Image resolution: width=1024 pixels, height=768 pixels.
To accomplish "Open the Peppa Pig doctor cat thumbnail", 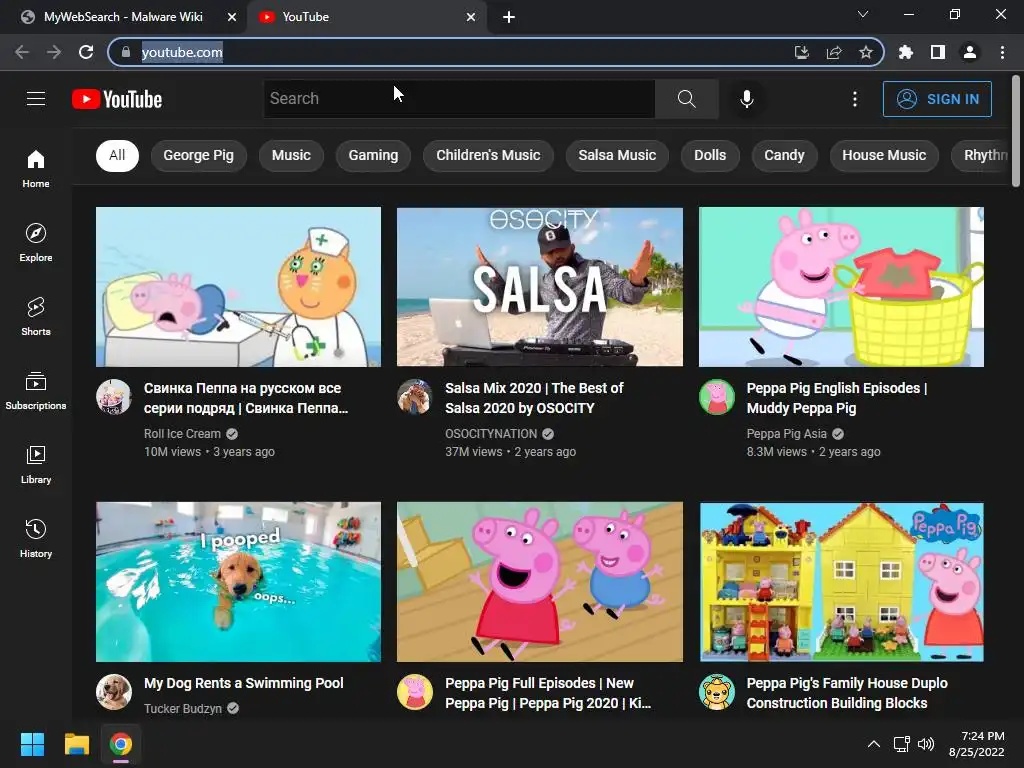I will click(x=238, y=287).
